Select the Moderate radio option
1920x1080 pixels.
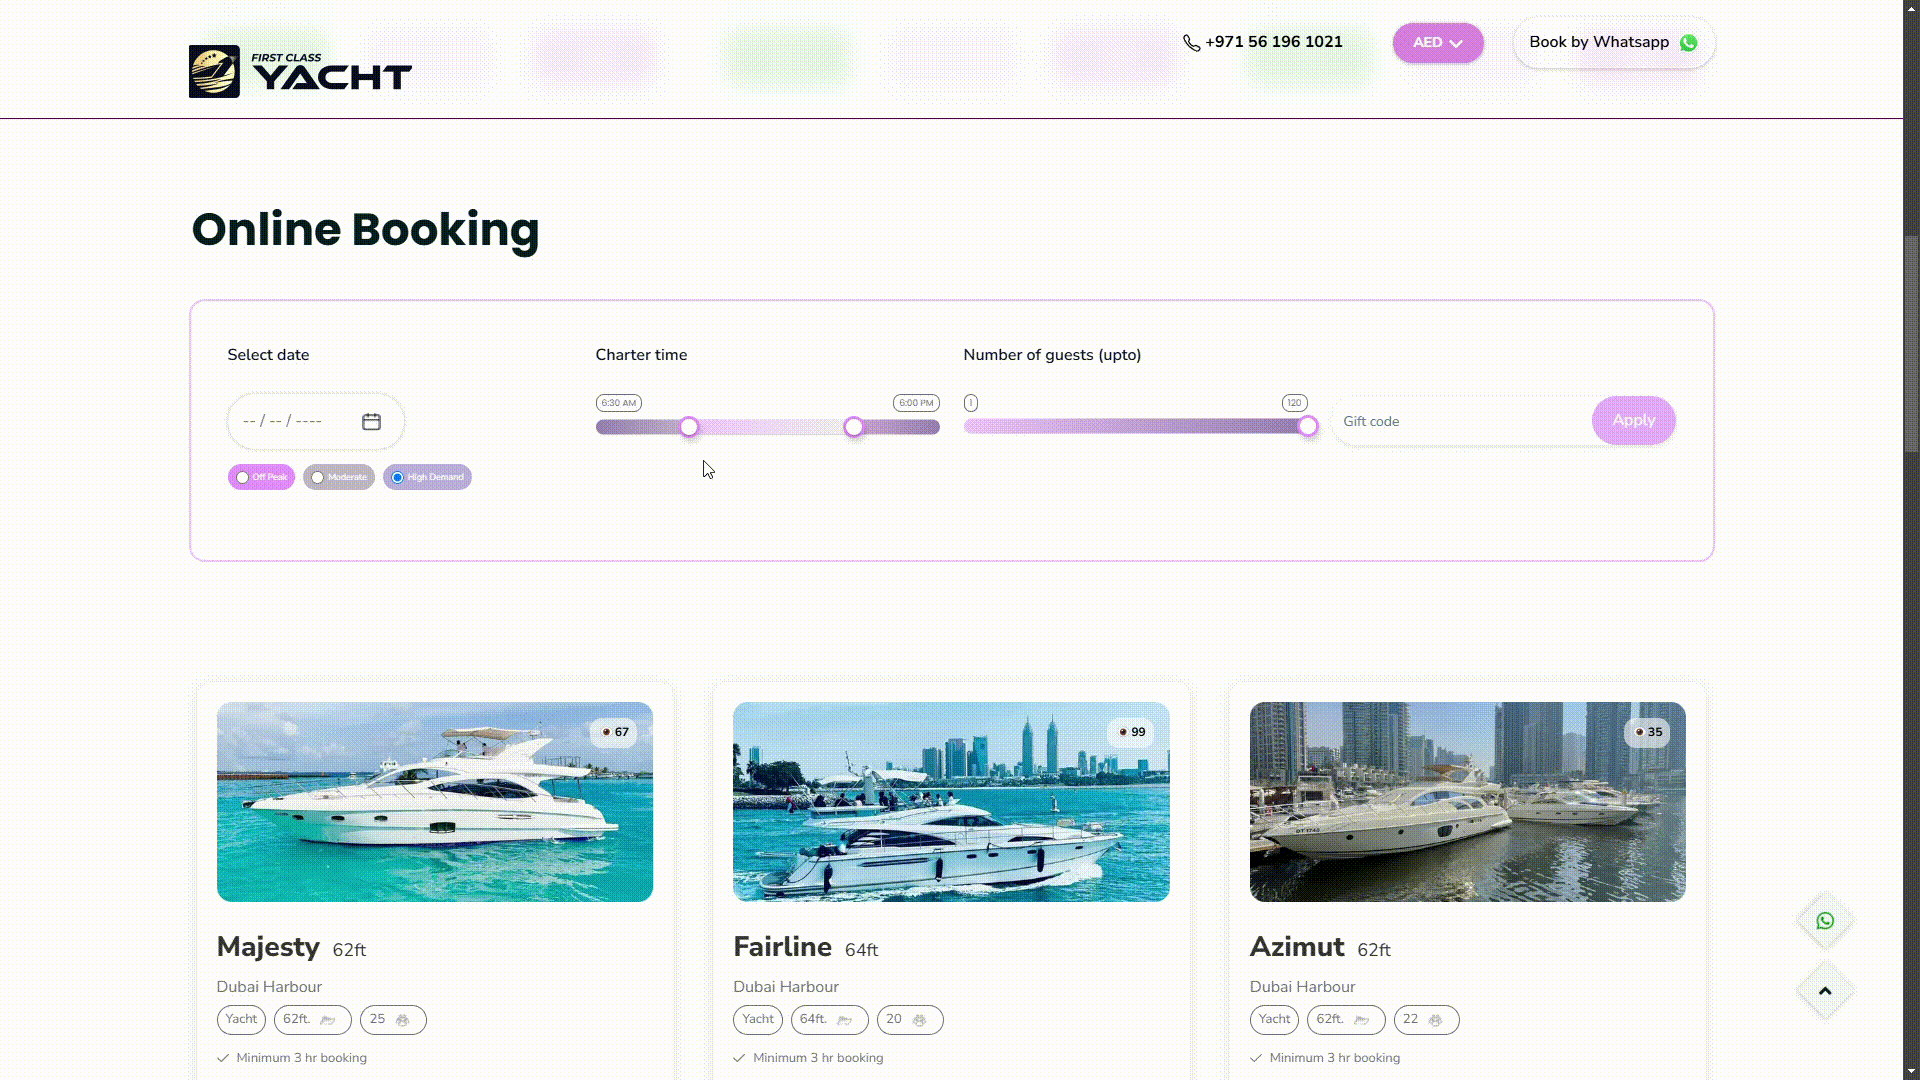coord(318,478)
